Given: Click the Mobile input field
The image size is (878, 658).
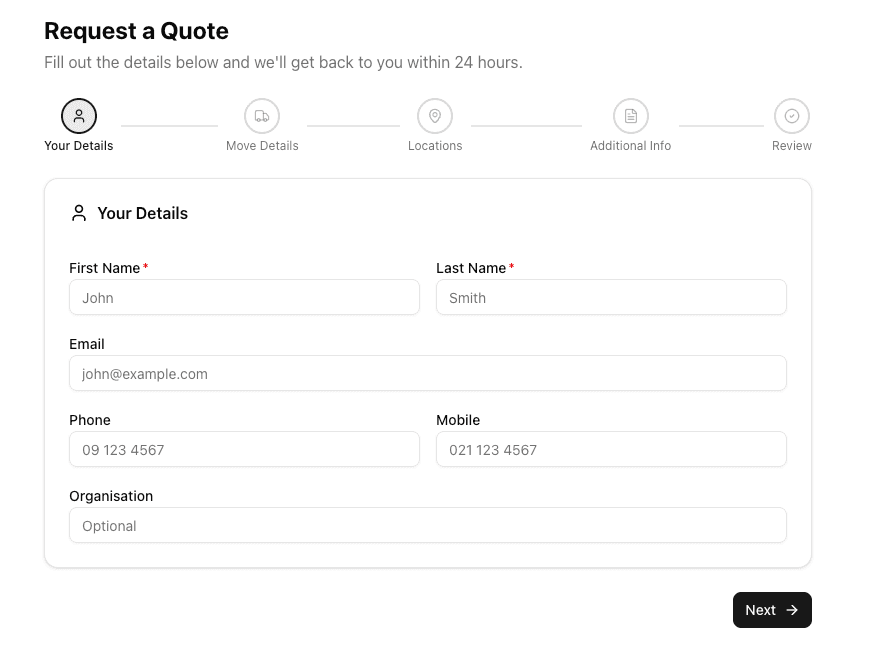Looking at the screenshot, I should click(611, 449).
